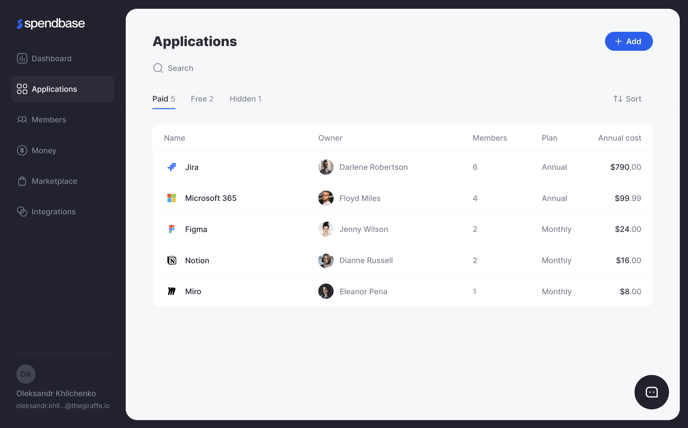Click the Notion app icon
The width and height of the screenshot is (688, 428).
pos(172,260)
